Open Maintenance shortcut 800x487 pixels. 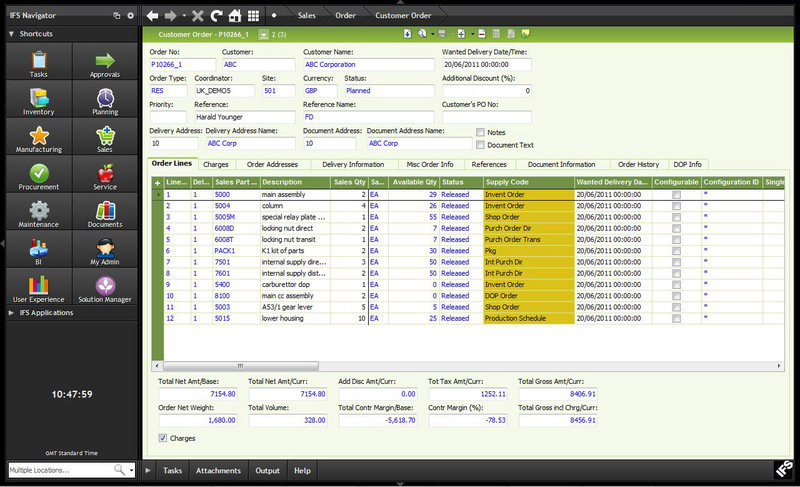click(39, 212)
